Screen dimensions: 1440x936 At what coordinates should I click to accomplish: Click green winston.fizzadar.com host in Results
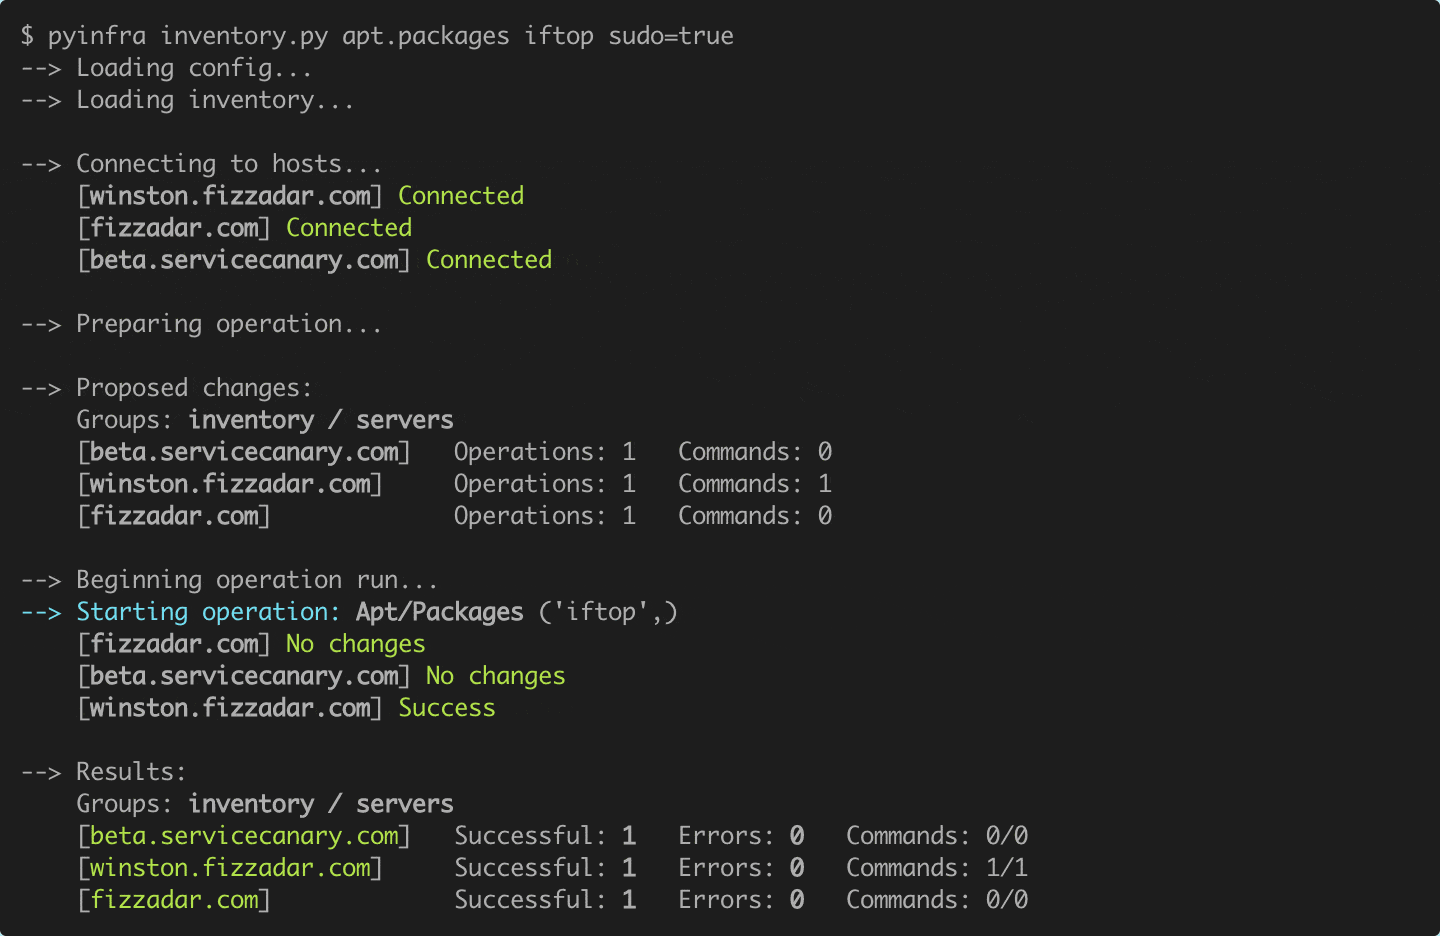point(230,868)
